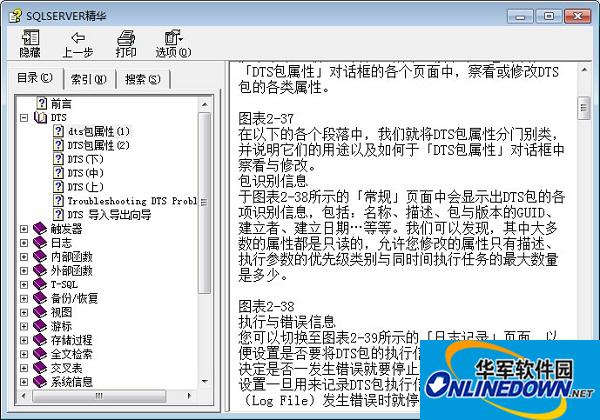
Task: Expand the 游标 node
Action: click(x=24, y=326)
